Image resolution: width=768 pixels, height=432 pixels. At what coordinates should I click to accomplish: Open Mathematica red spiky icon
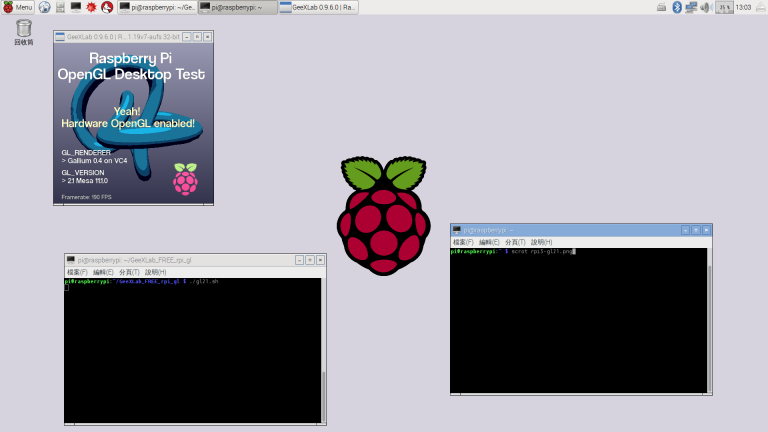coord(91,7)
